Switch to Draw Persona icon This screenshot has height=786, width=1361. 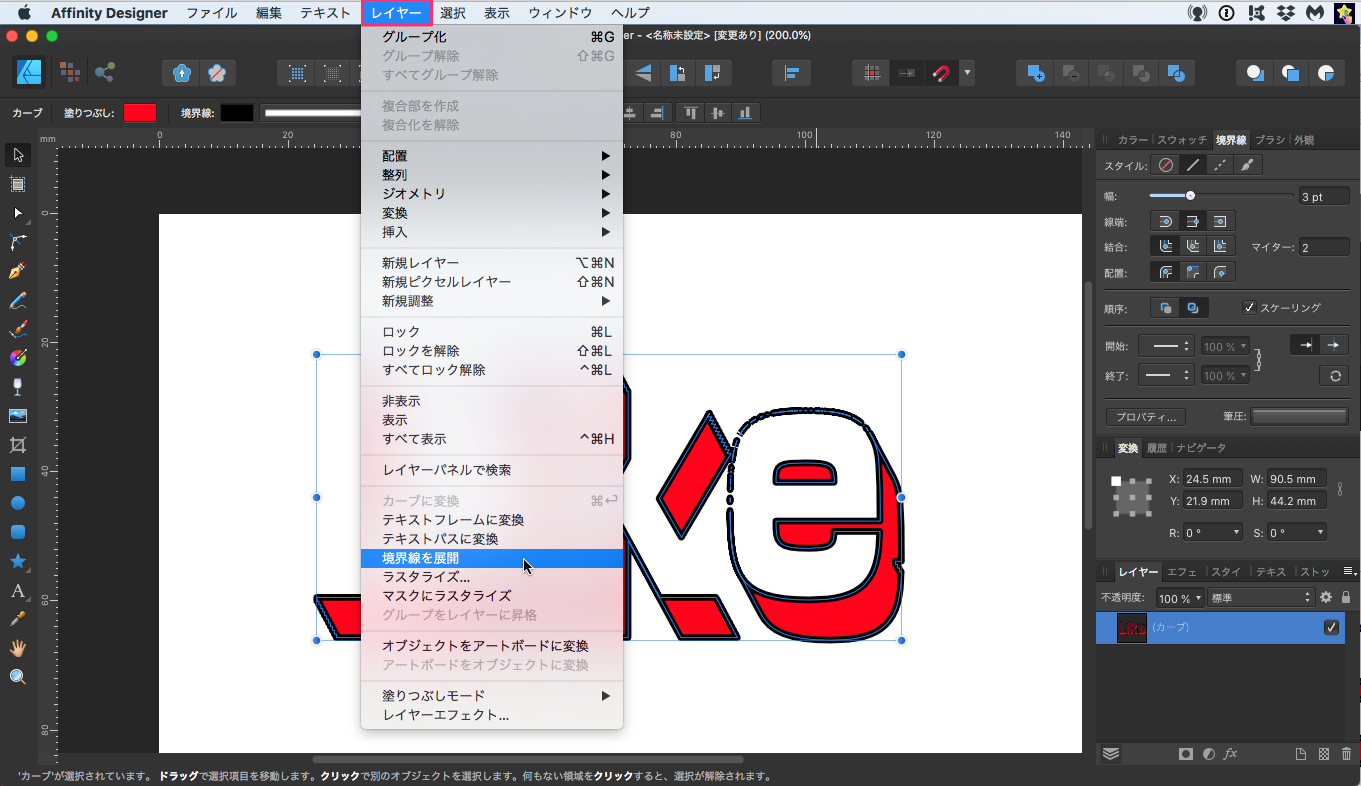[x=28, y=72]
